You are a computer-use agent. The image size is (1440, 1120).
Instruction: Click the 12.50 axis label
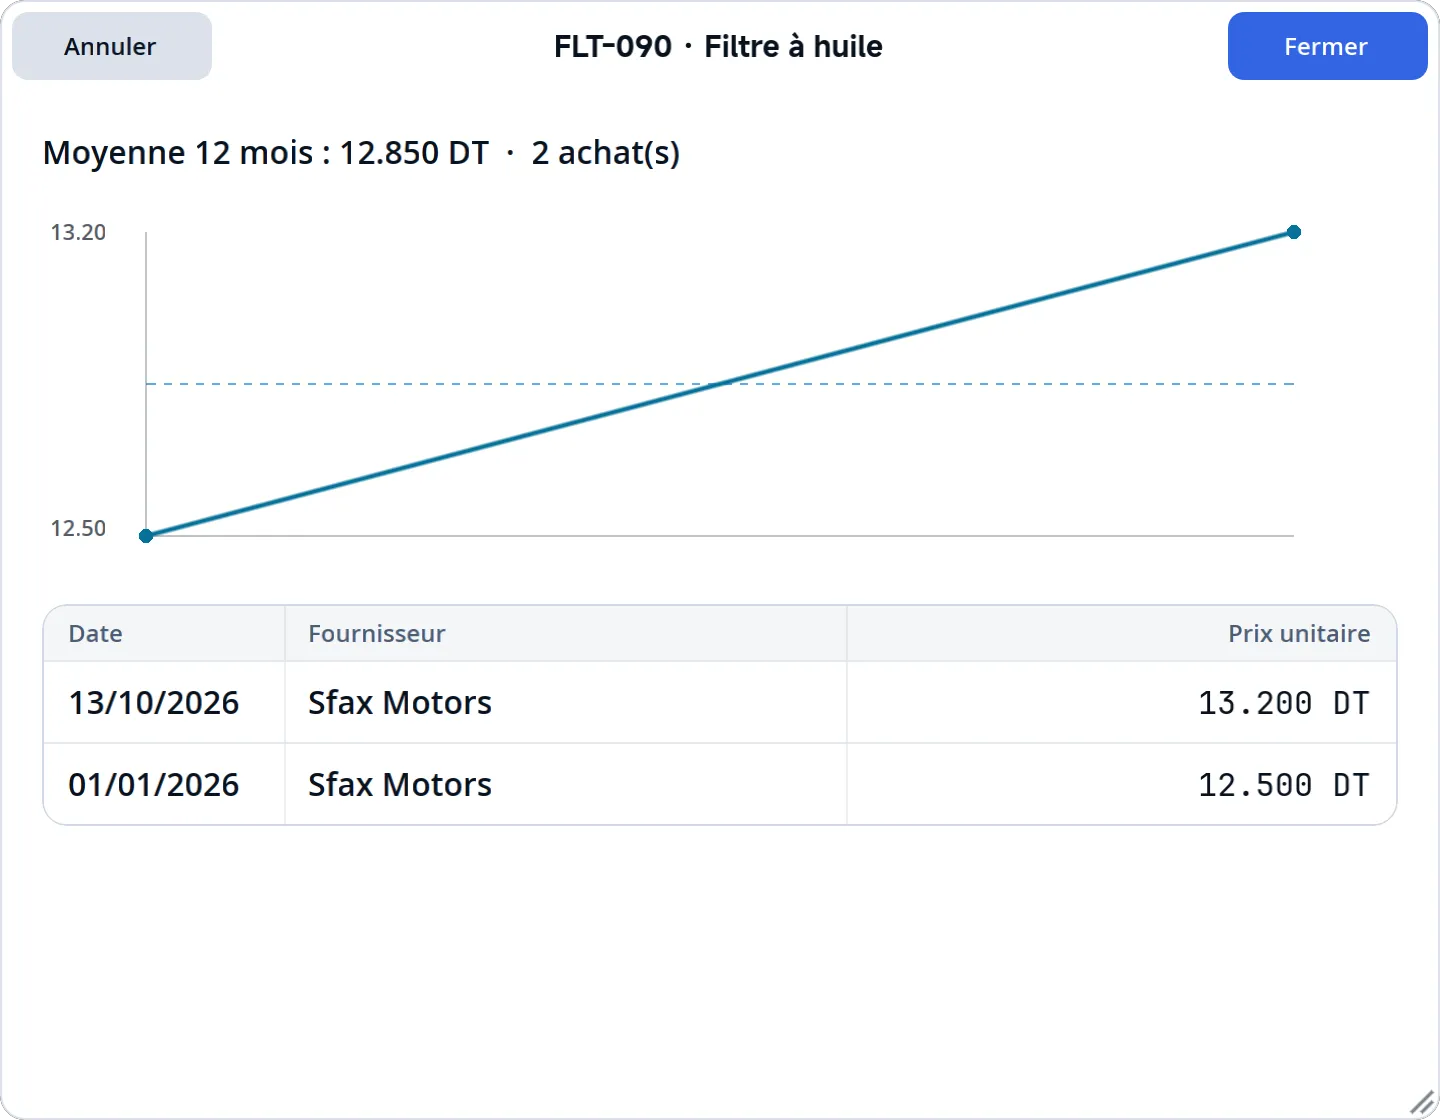click(78, 528)
